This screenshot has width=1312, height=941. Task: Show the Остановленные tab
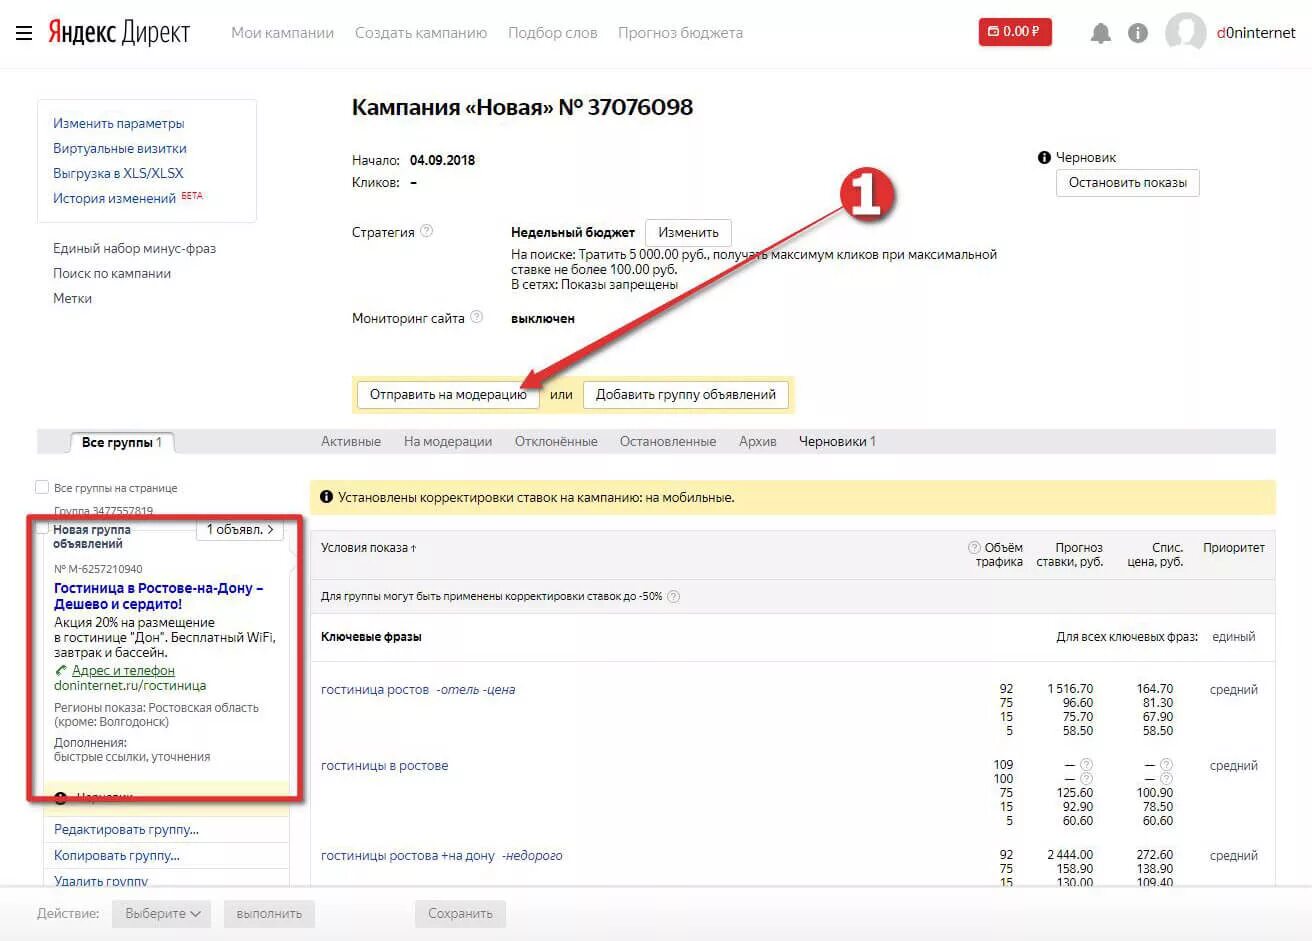point(668,441)
